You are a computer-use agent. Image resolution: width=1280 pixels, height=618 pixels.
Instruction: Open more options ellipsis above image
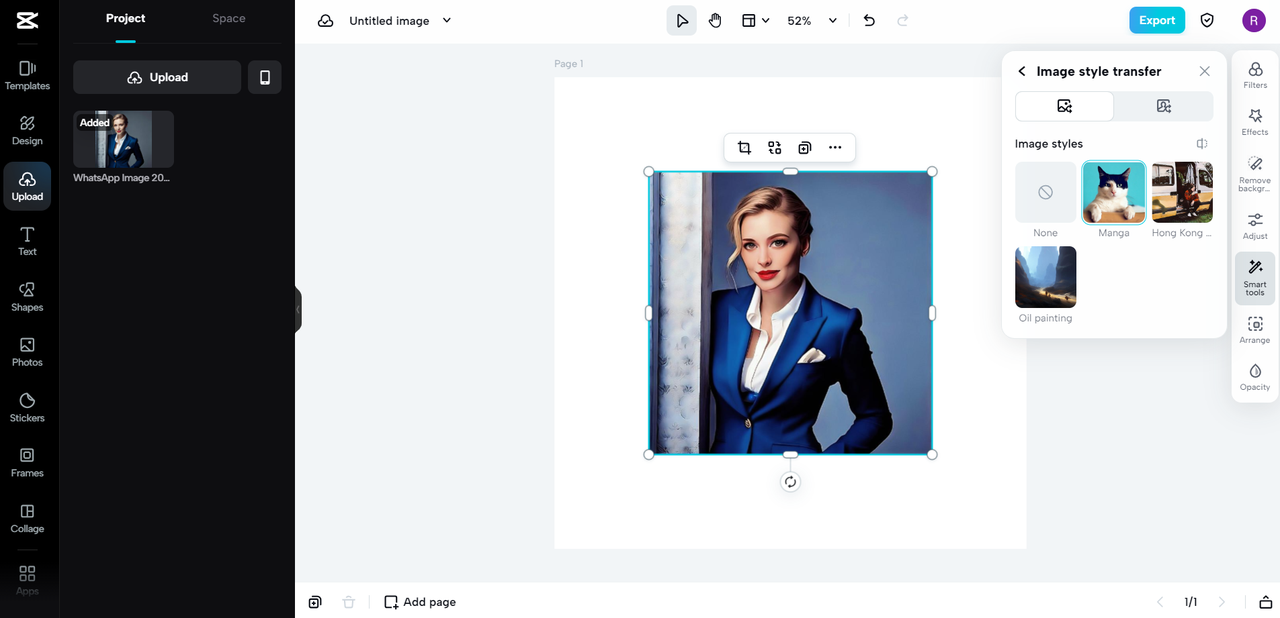pyautogui.click(x=835, y=148)
